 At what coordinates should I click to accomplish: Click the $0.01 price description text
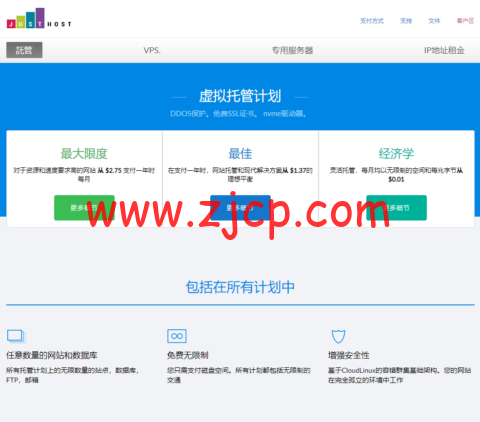pos(396,175)
